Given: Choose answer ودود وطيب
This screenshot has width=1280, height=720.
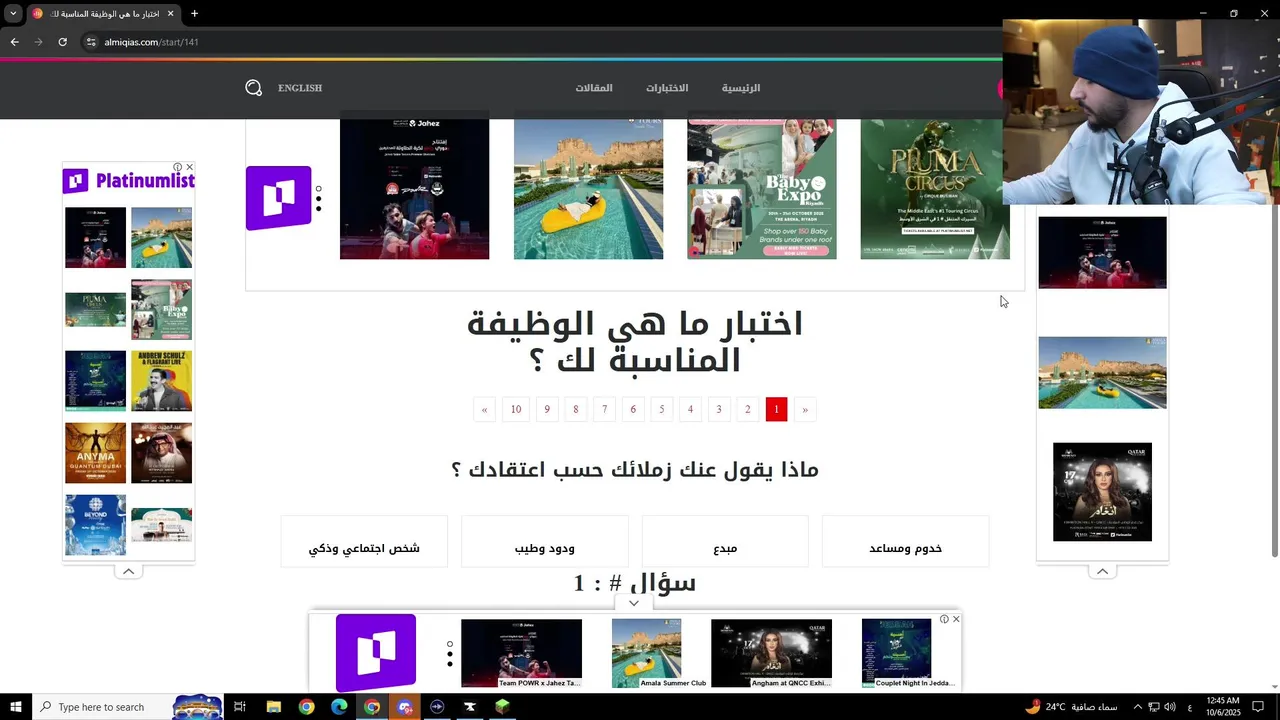Looking at the screenshot, I should pyautogui.click(x=545, y=542).
